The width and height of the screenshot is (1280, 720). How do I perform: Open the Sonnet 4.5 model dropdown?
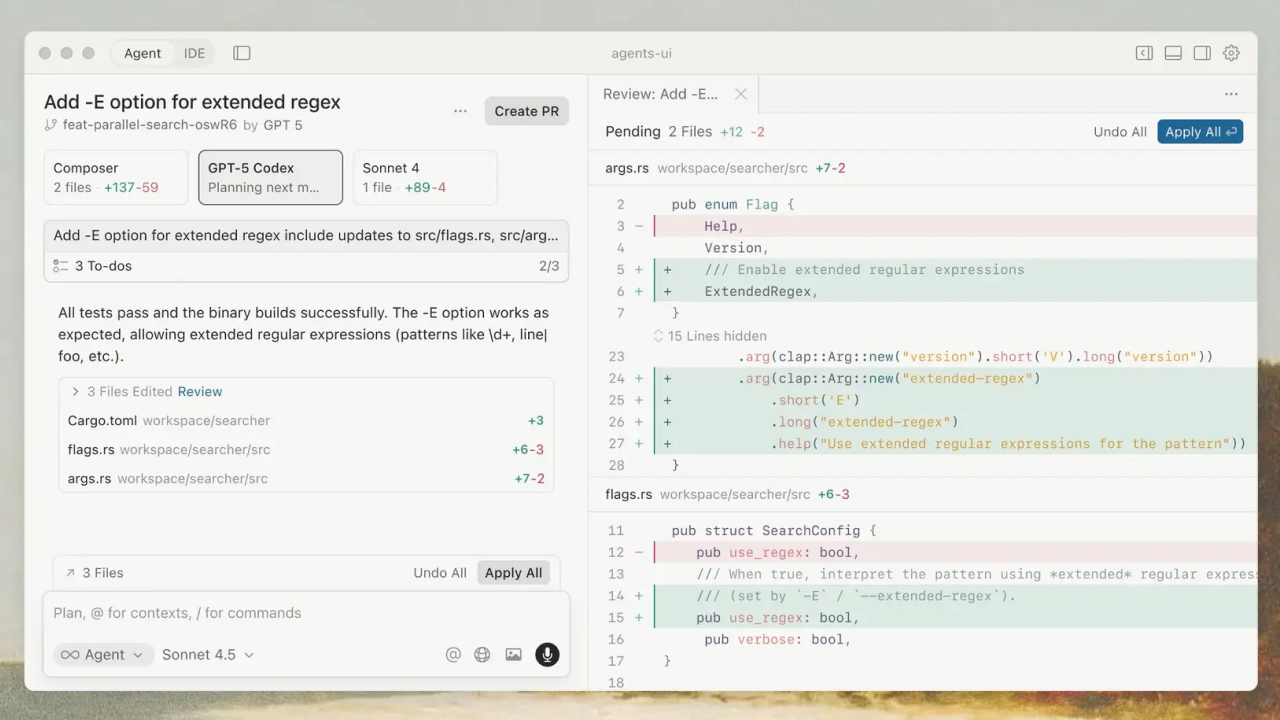[208, 655]
